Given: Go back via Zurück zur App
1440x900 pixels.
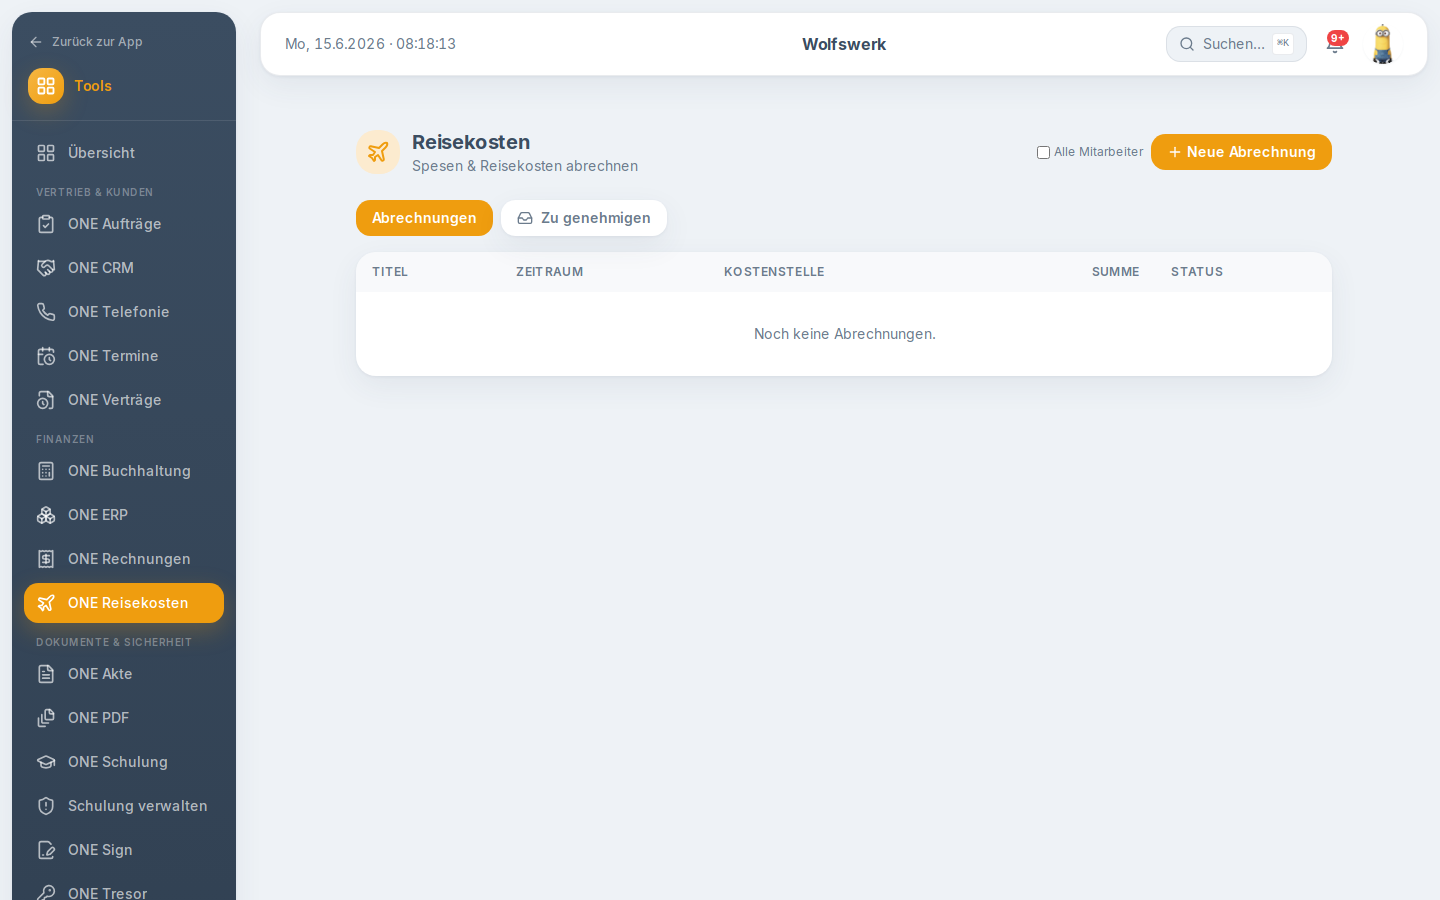Looking at the screenshot, I should (x=86, y=42).
